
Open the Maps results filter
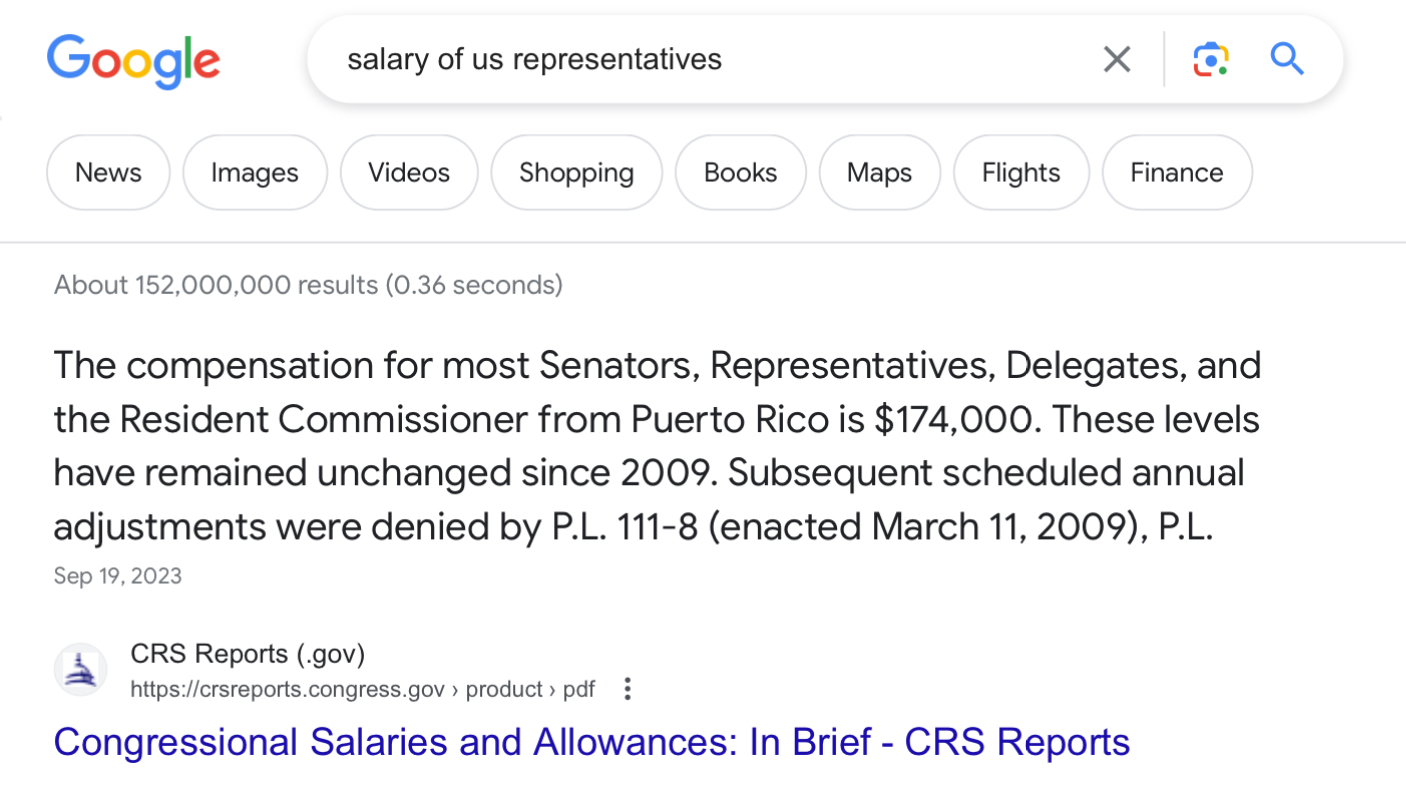879,173
